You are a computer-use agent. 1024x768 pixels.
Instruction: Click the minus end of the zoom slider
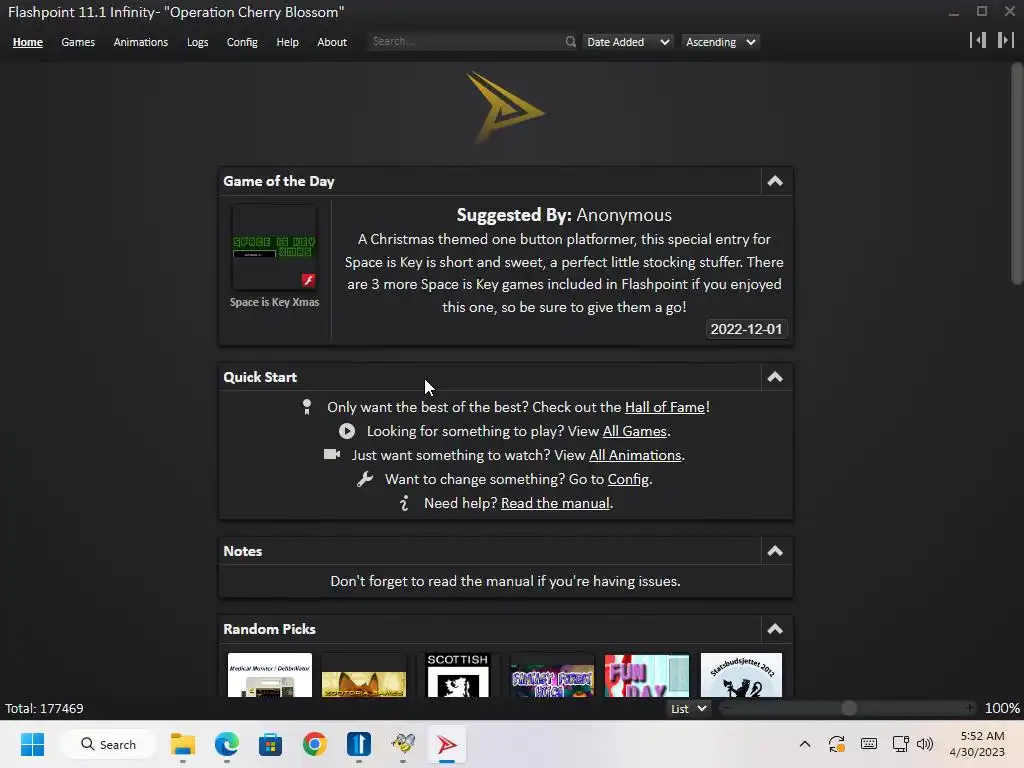coord(726,708)
